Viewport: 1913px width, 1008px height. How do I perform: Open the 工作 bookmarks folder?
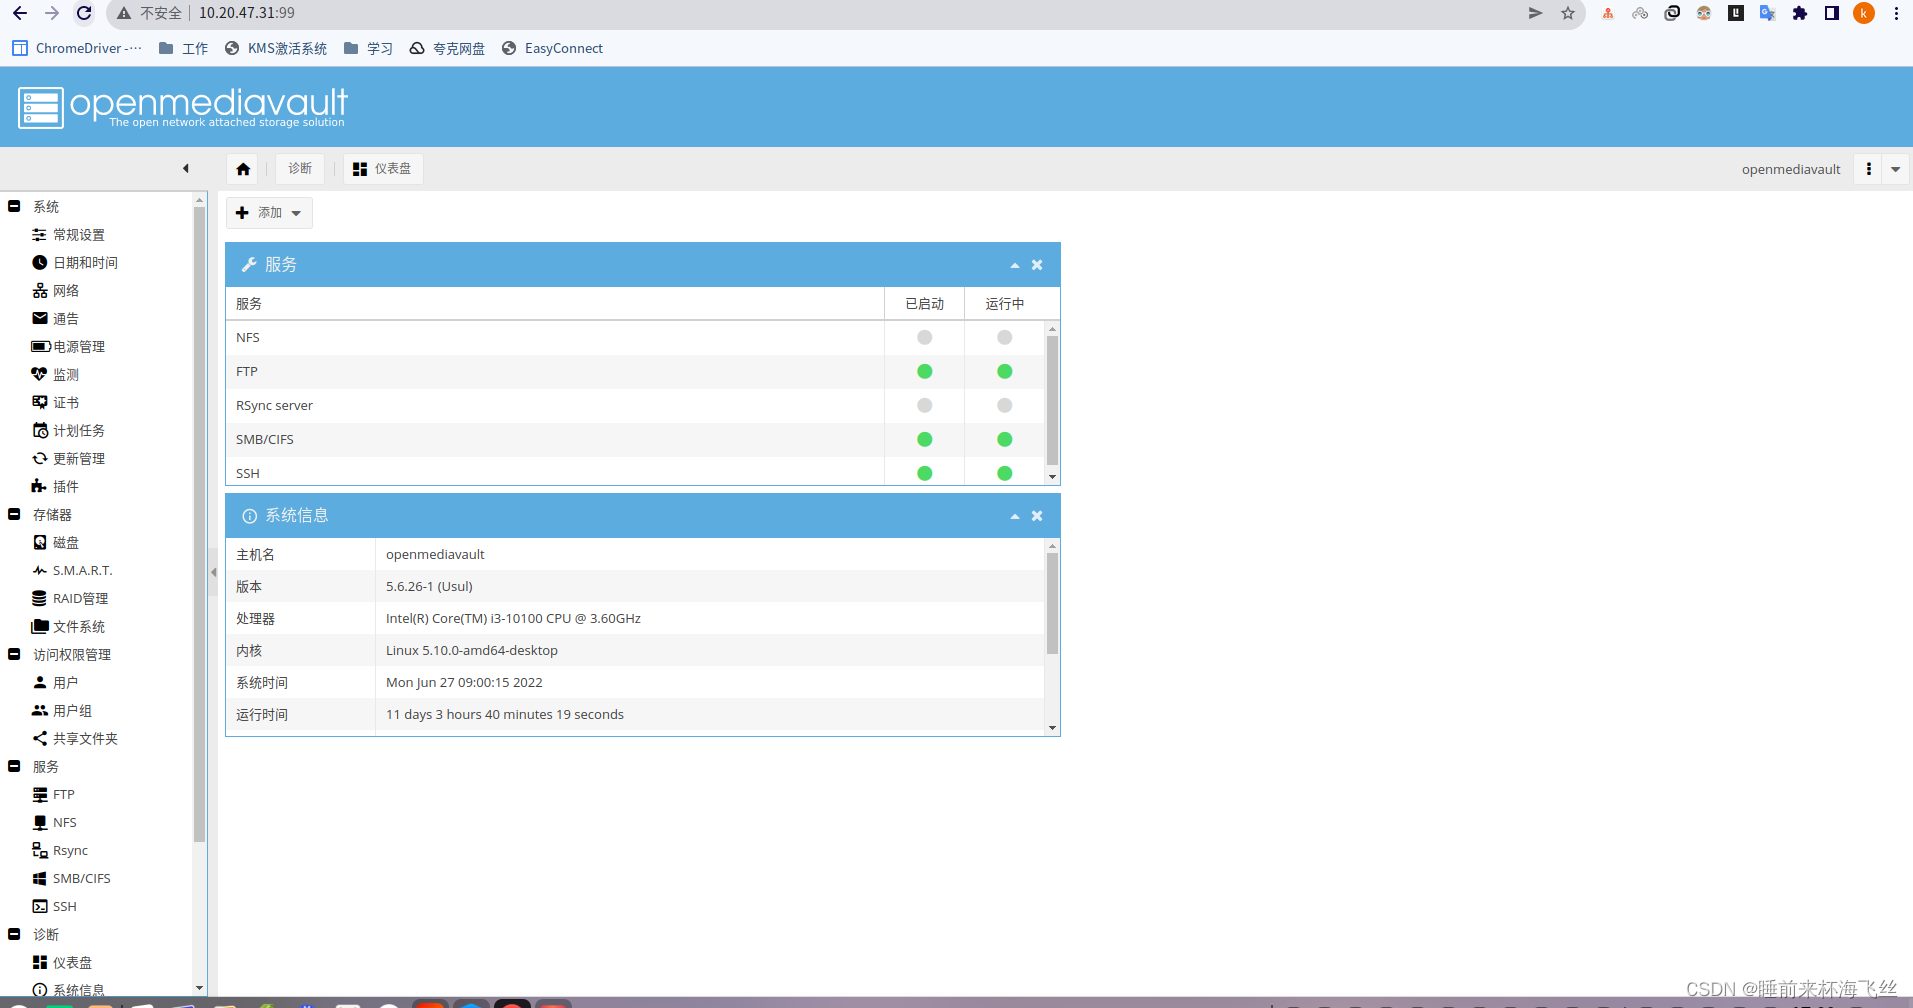click(183, 49)
